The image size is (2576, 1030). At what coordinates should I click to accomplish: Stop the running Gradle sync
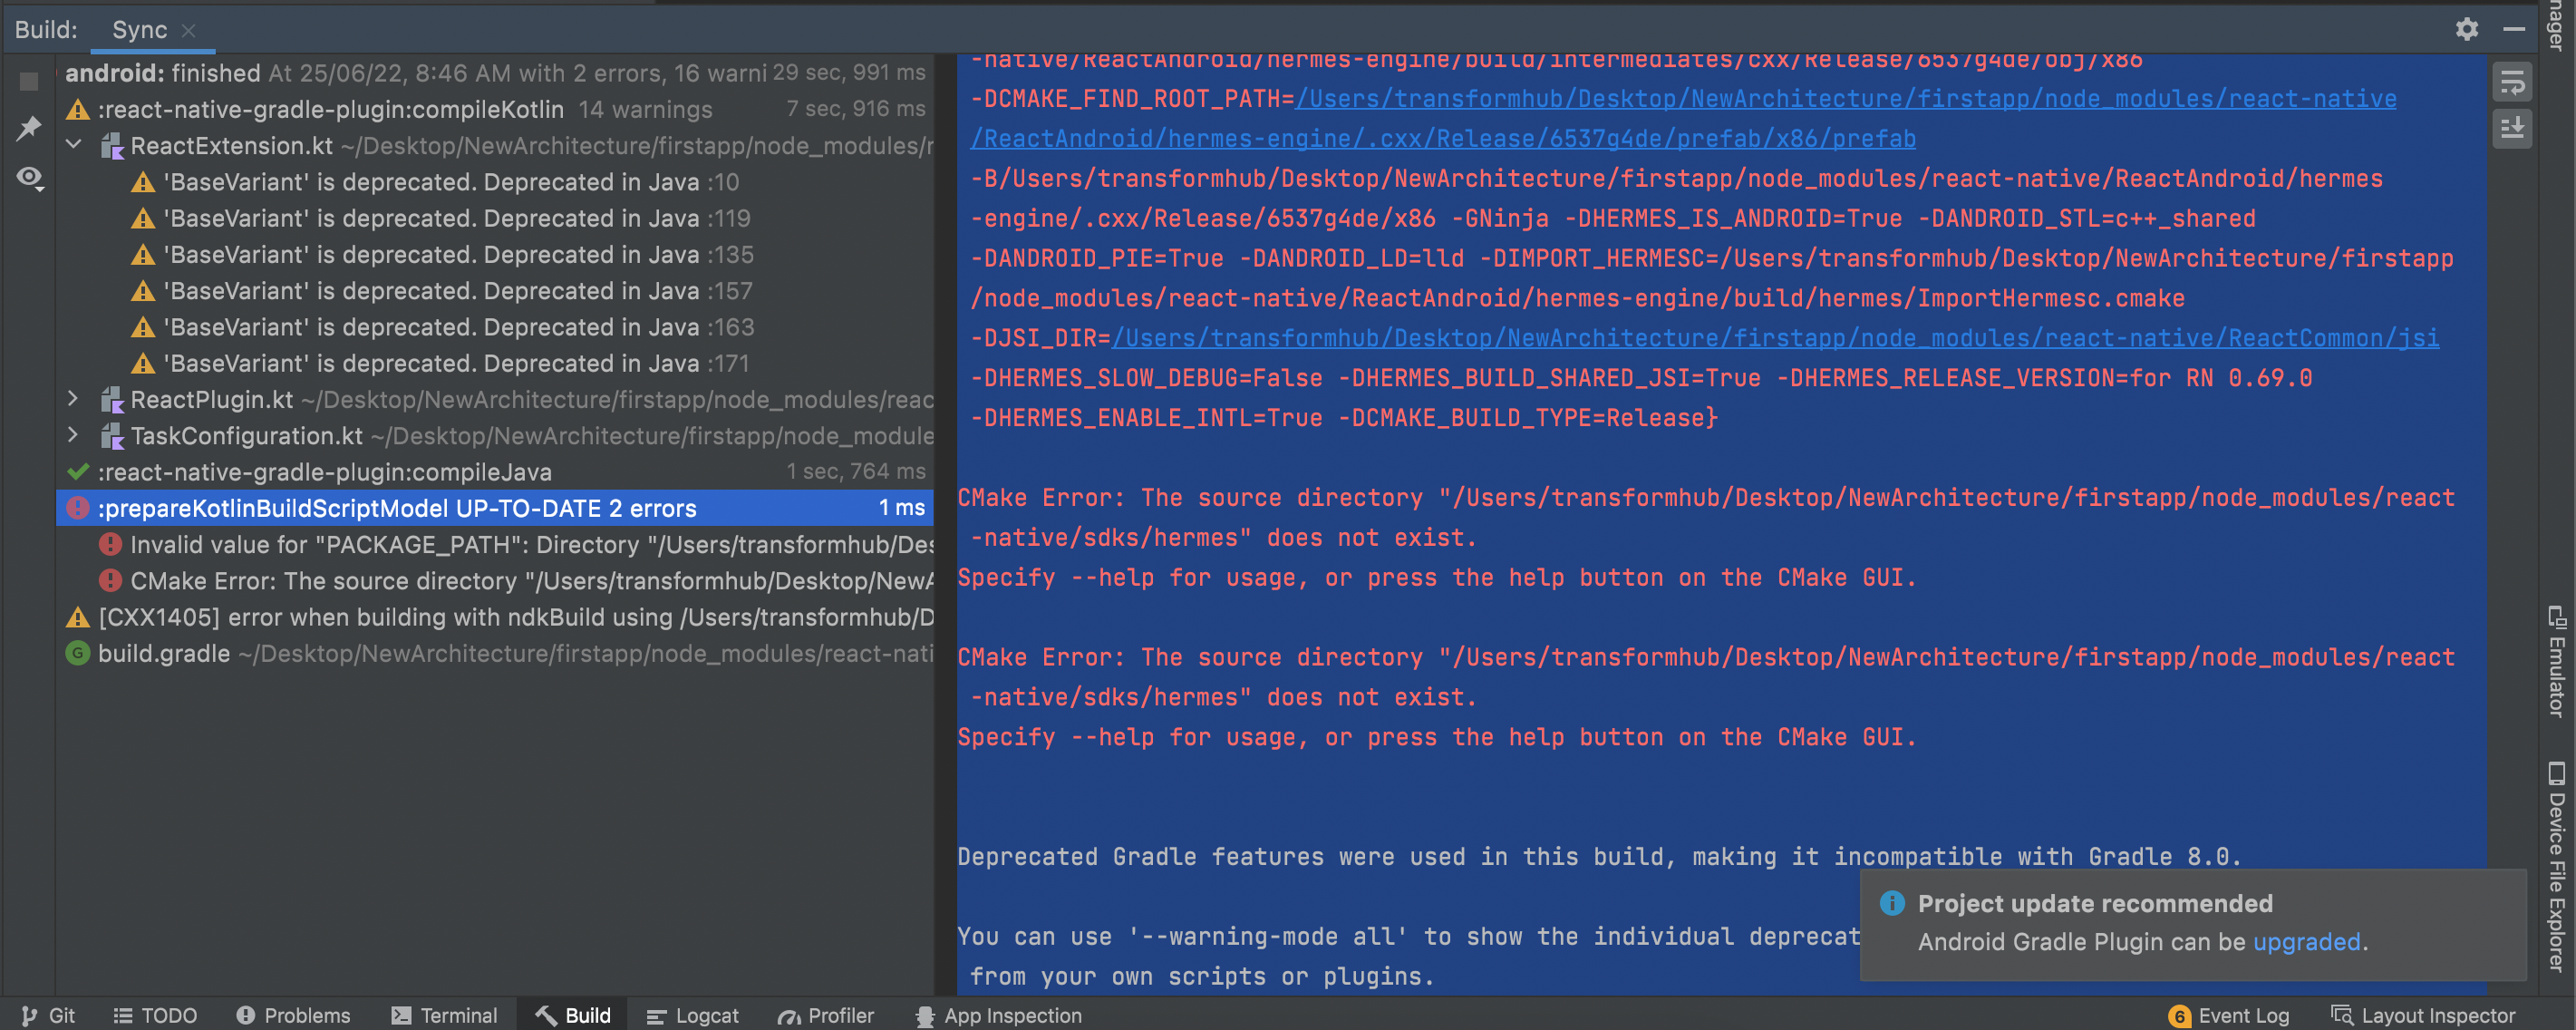click(x=27, y=81)
